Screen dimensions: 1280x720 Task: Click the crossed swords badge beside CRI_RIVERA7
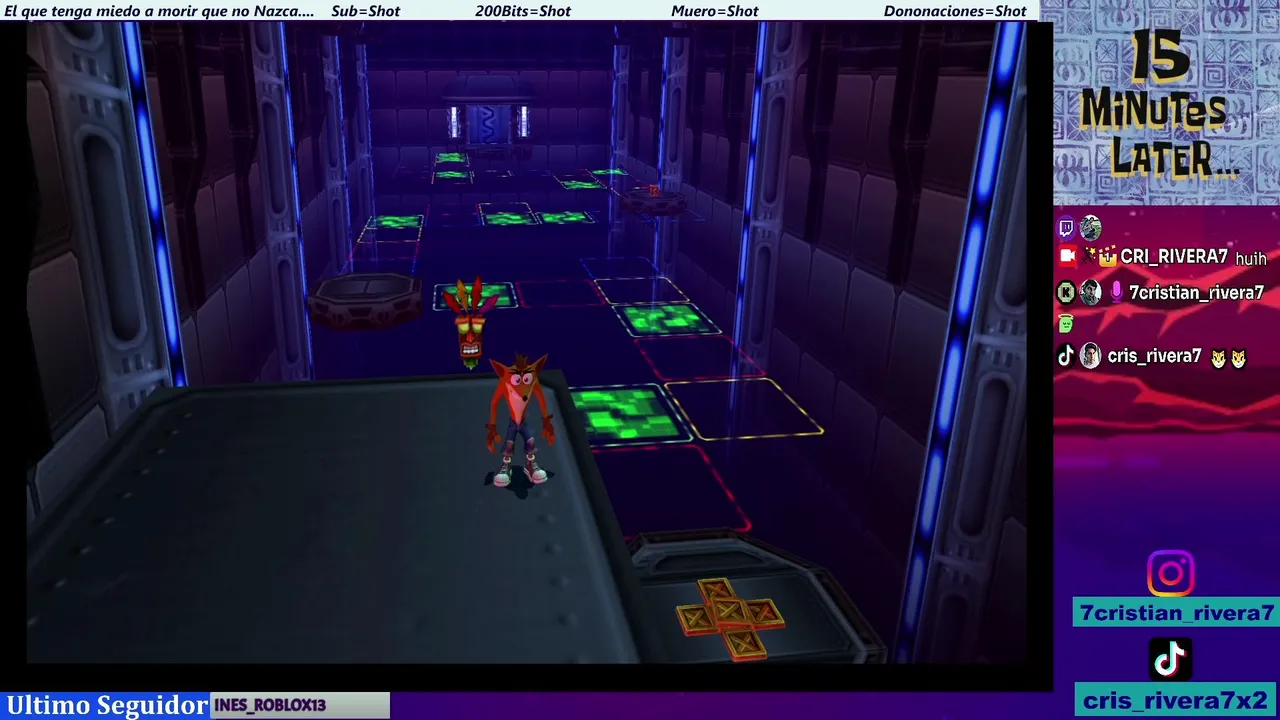pyautogui.click(x=1089, y=257)
